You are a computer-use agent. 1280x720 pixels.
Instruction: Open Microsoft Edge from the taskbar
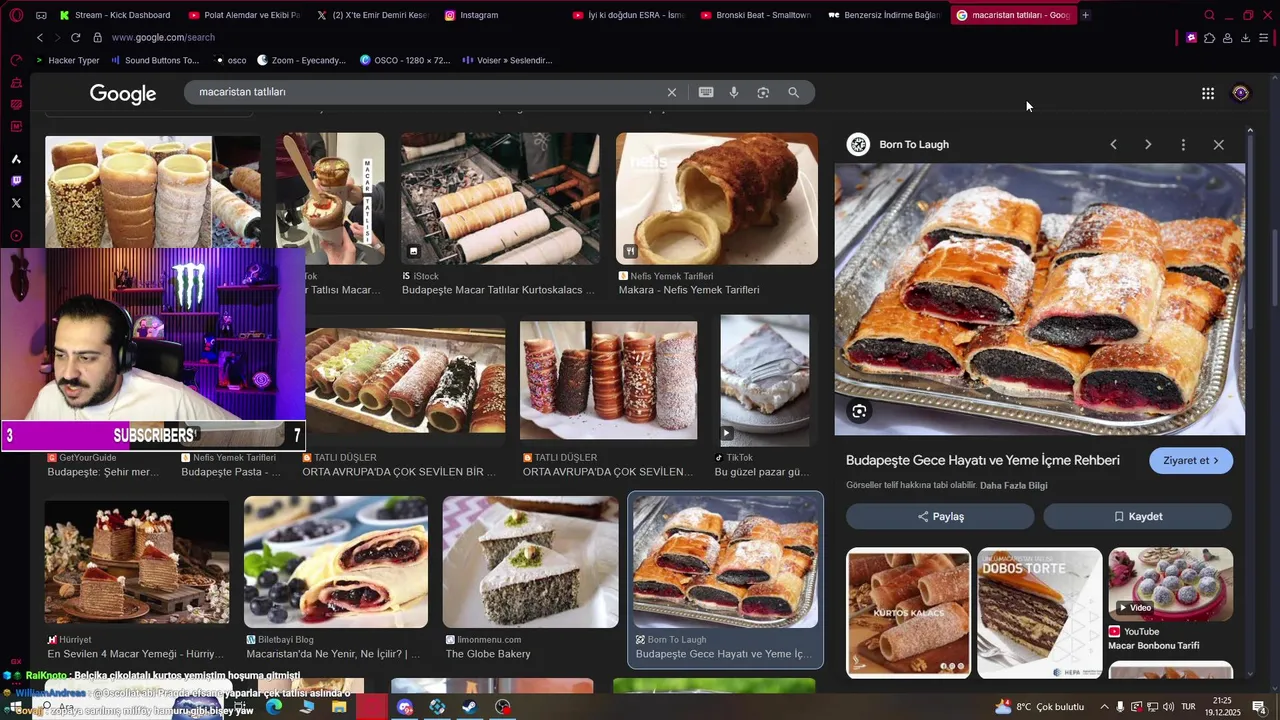(x=274, y=707)
